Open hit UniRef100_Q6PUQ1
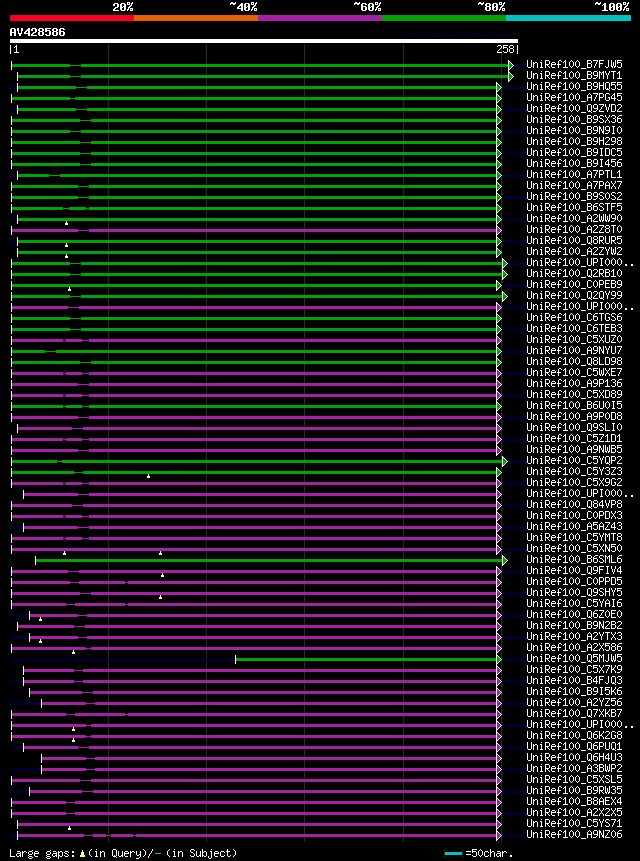This screenshot has width=640, height=861. coord(574,746)
